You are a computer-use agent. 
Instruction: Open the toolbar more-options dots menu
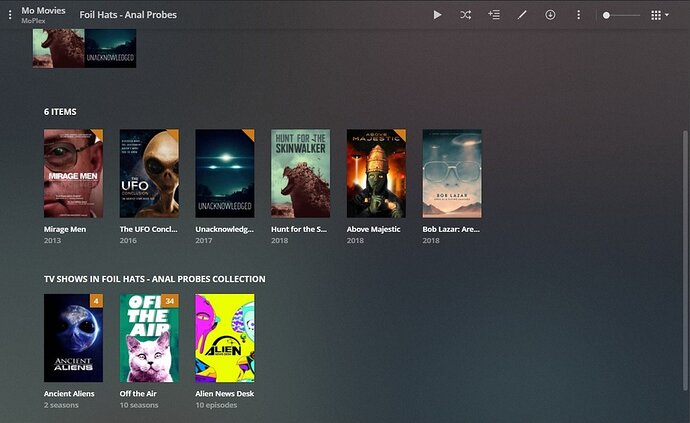click(578, 15)
